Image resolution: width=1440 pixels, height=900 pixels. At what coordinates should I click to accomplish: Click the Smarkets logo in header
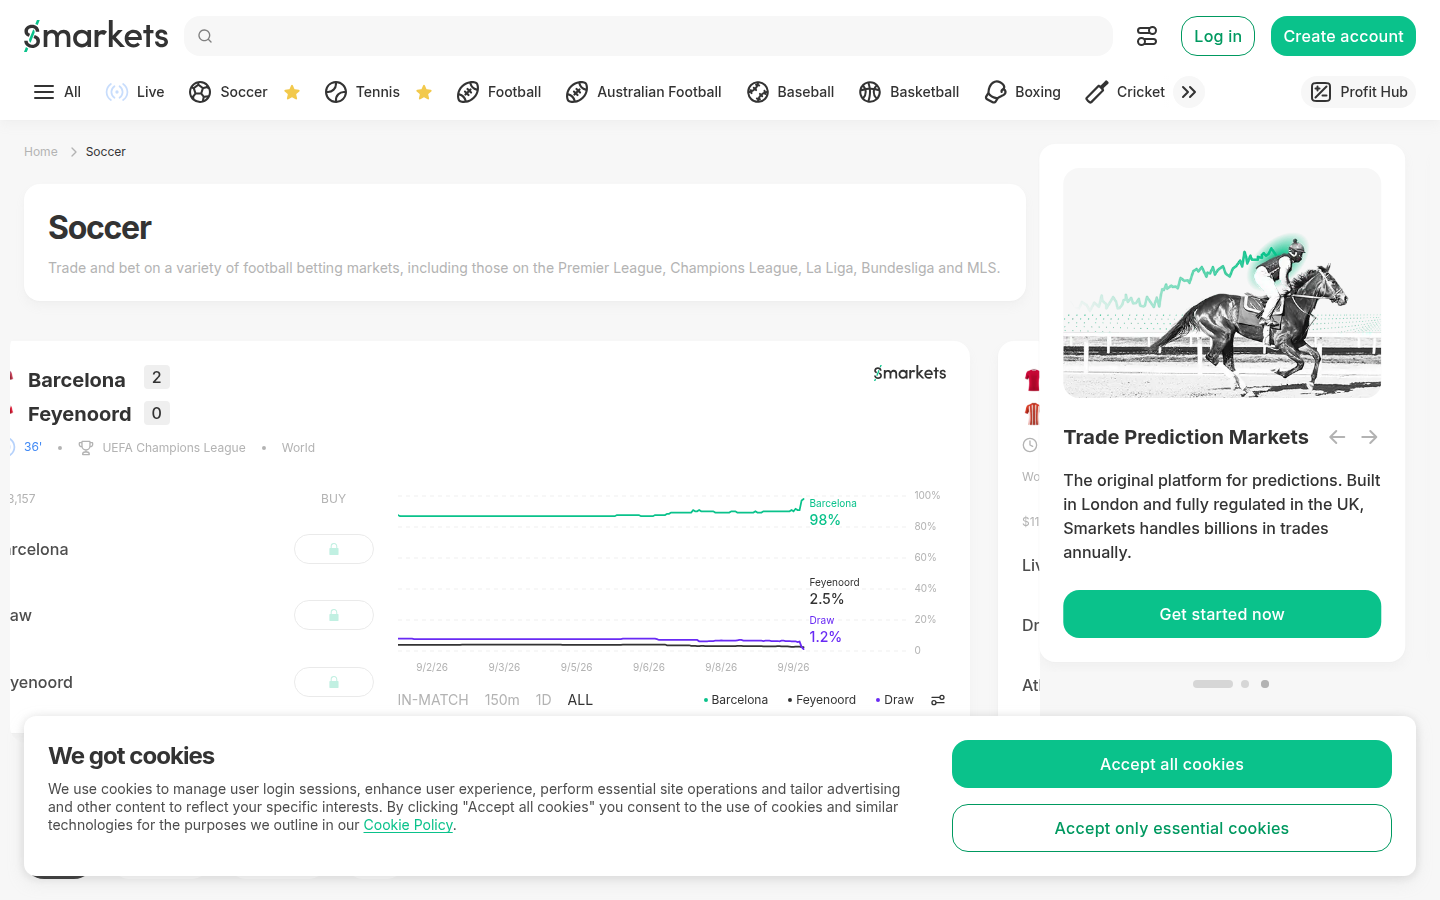pos(96,36)
